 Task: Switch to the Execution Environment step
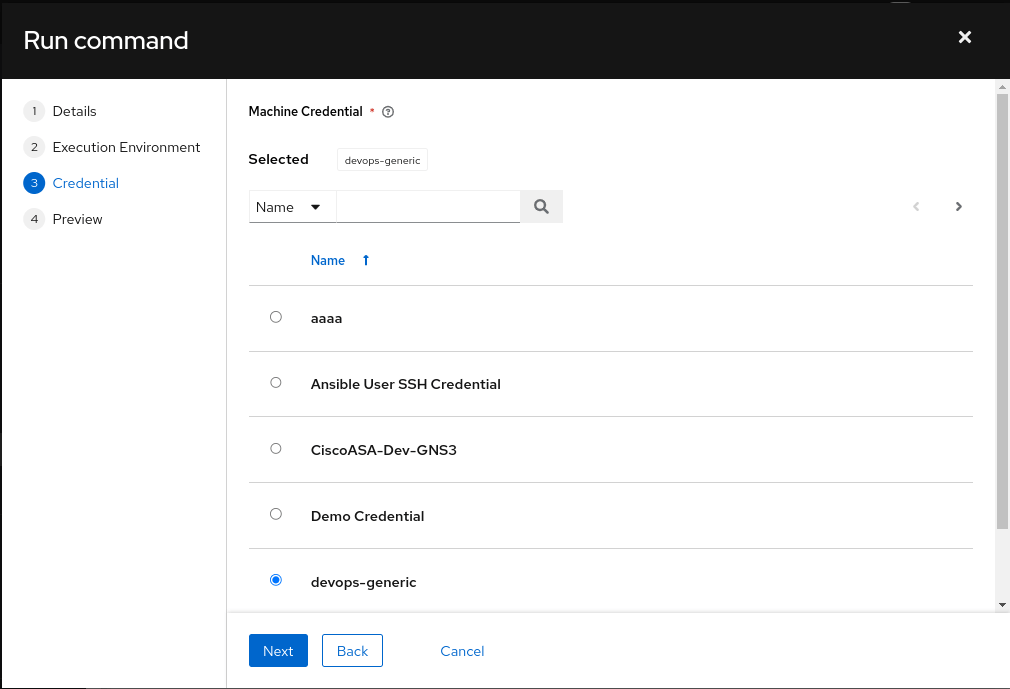point(126,147)
